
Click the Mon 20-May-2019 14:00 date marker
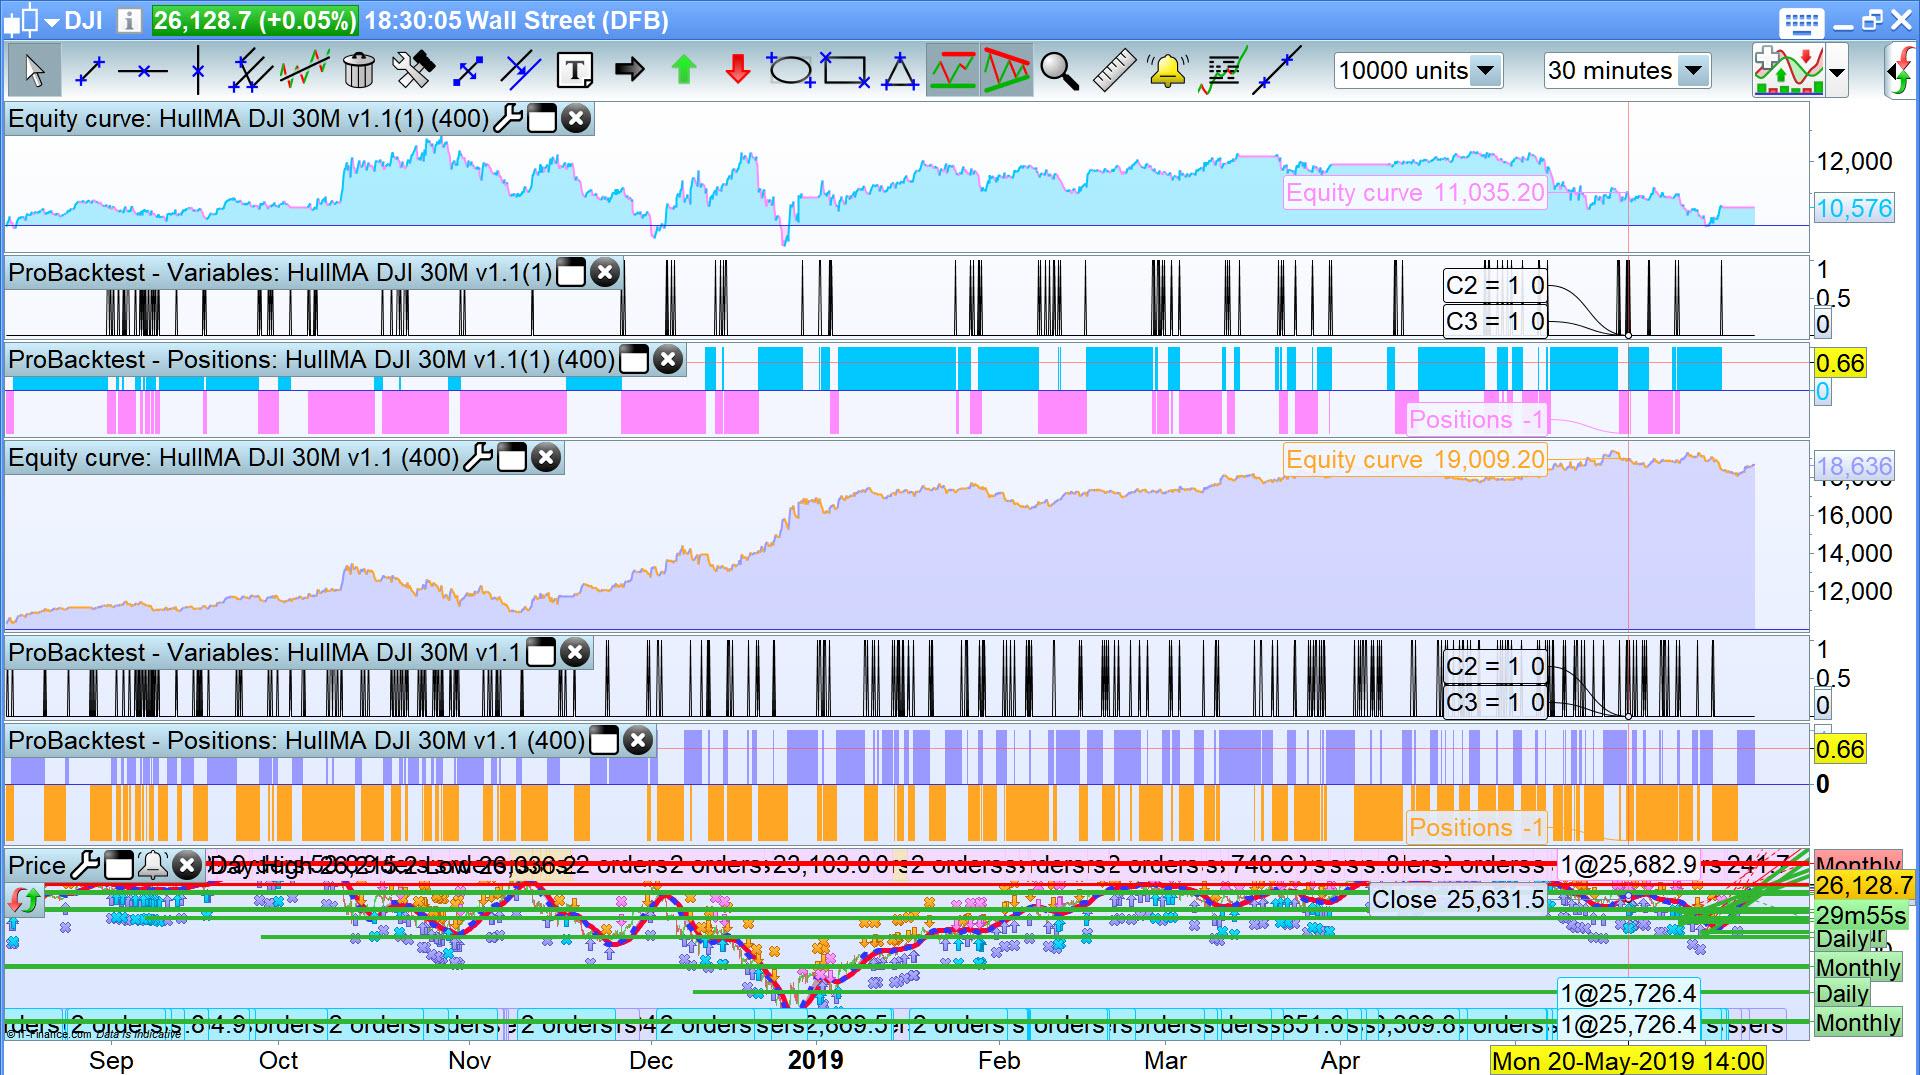pos(1628,1061)
